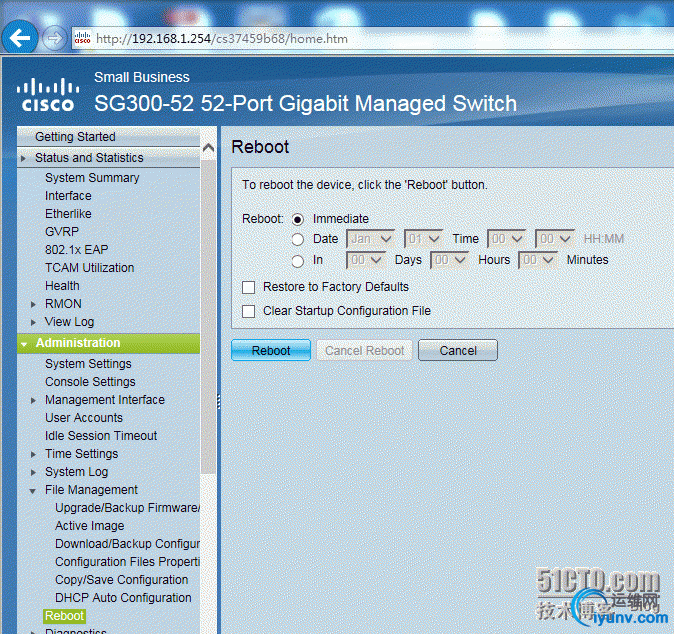This screenshot has height=634, width=674.
Task: Click the Cisco logo in header
Action: click(x=47, y=95)
